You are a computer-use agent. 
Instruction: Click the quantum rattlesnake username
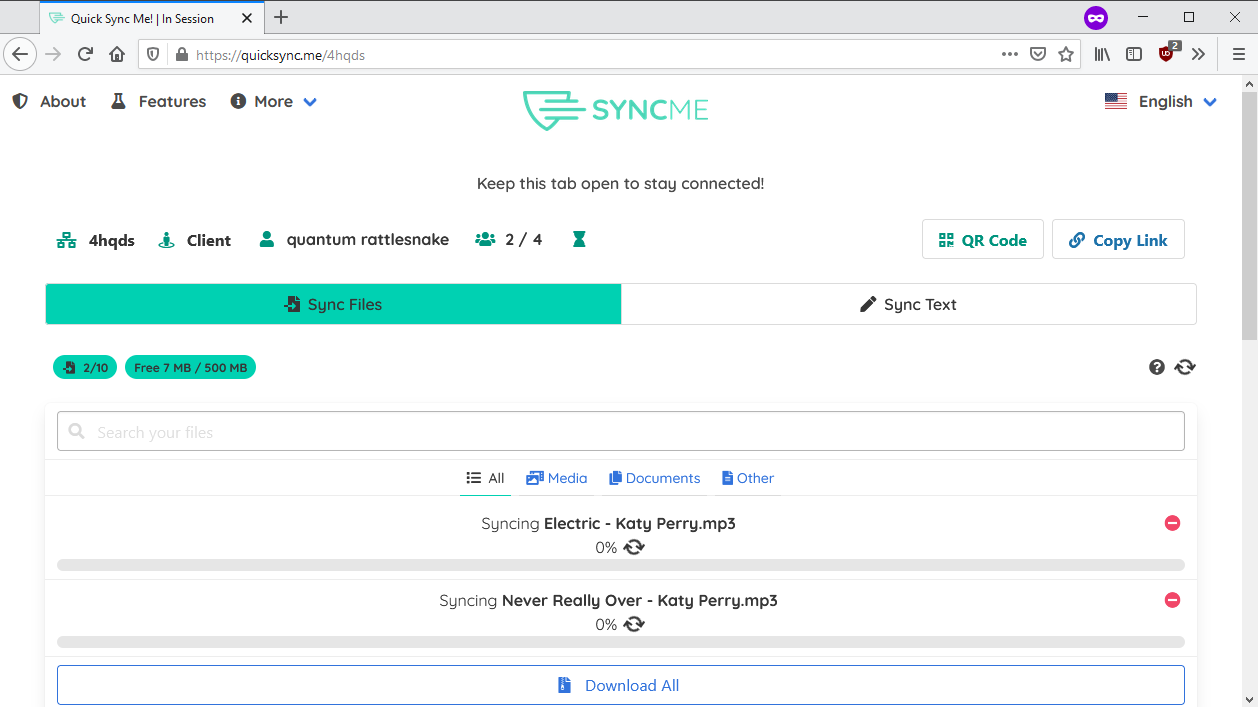354,240
